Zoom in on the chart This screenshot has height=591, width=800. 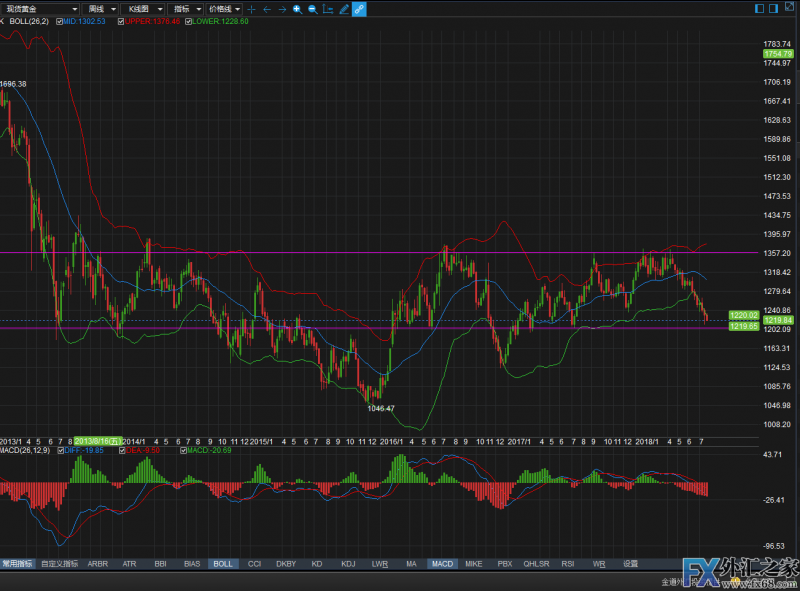297,8
